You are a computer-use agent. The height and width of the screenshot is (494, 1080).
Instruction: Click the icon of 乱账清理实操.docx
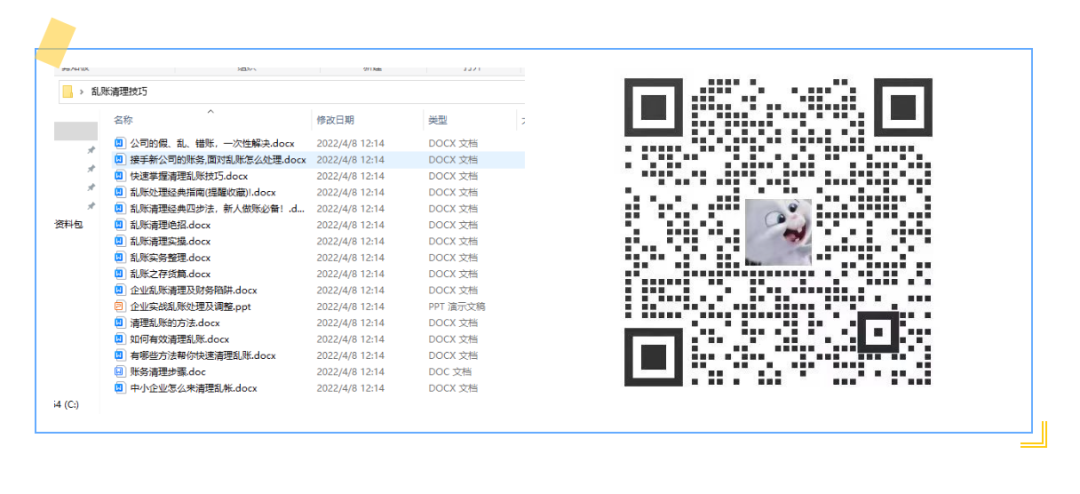tap(119, 241)
